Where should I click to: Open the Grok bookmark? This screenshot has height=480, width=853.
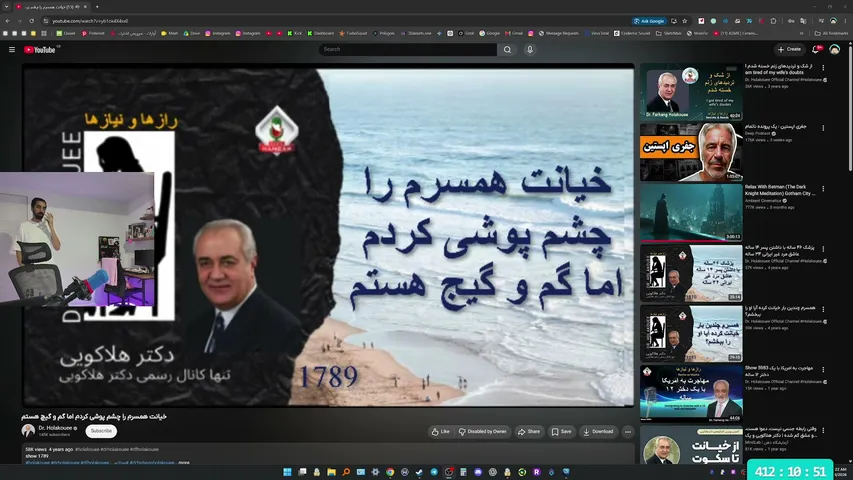[x=466, y=33]
